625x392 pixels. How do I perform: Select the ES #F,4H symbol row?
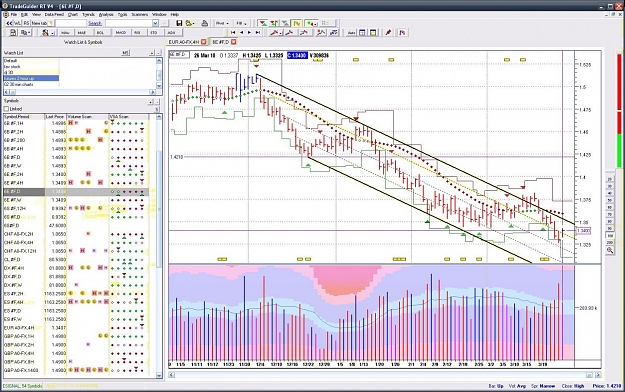click(x=76, y=302)
